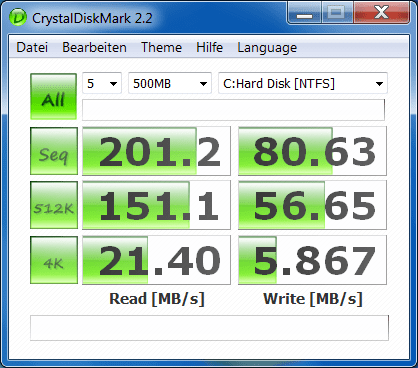Click the 512K read result 151.1

point(156,205)
